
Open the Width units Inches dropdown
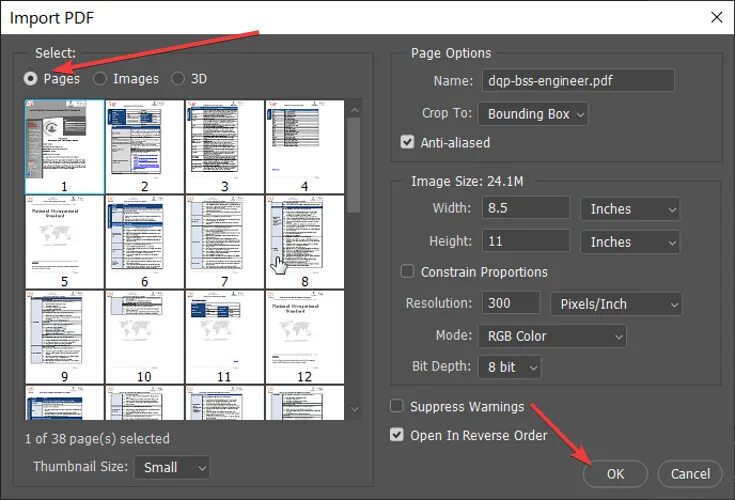coord(630,209)
